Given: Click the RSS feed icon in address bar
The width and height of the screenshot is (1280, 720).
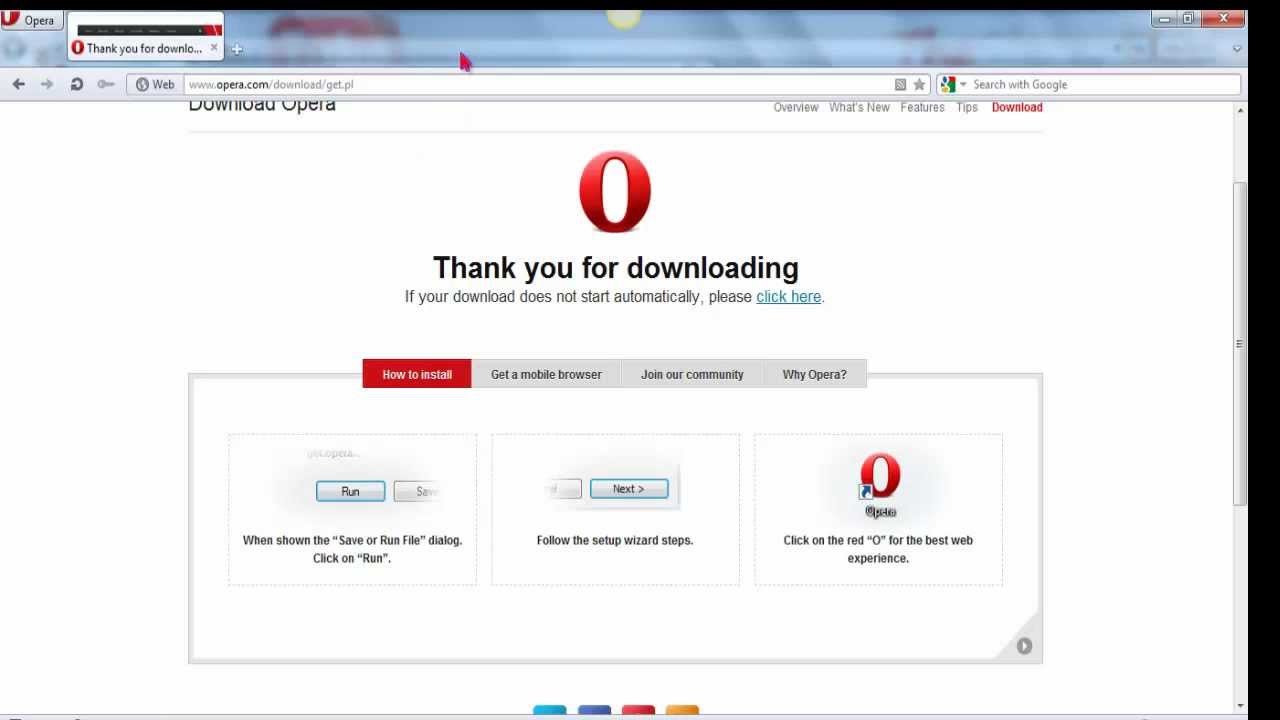Looking at the screenshot, I should pyautogui.click(x=900, y=84).
